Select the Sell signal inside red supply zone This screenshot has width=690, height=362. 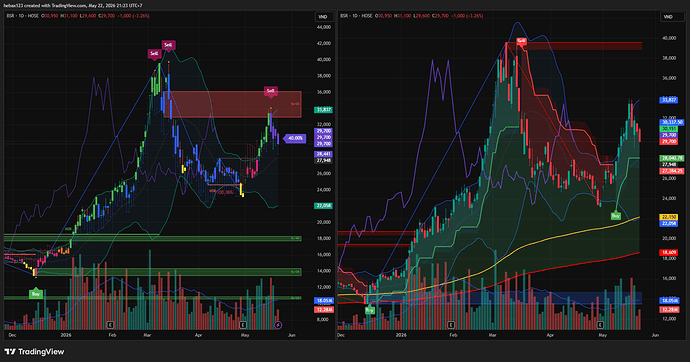(271, 91)
